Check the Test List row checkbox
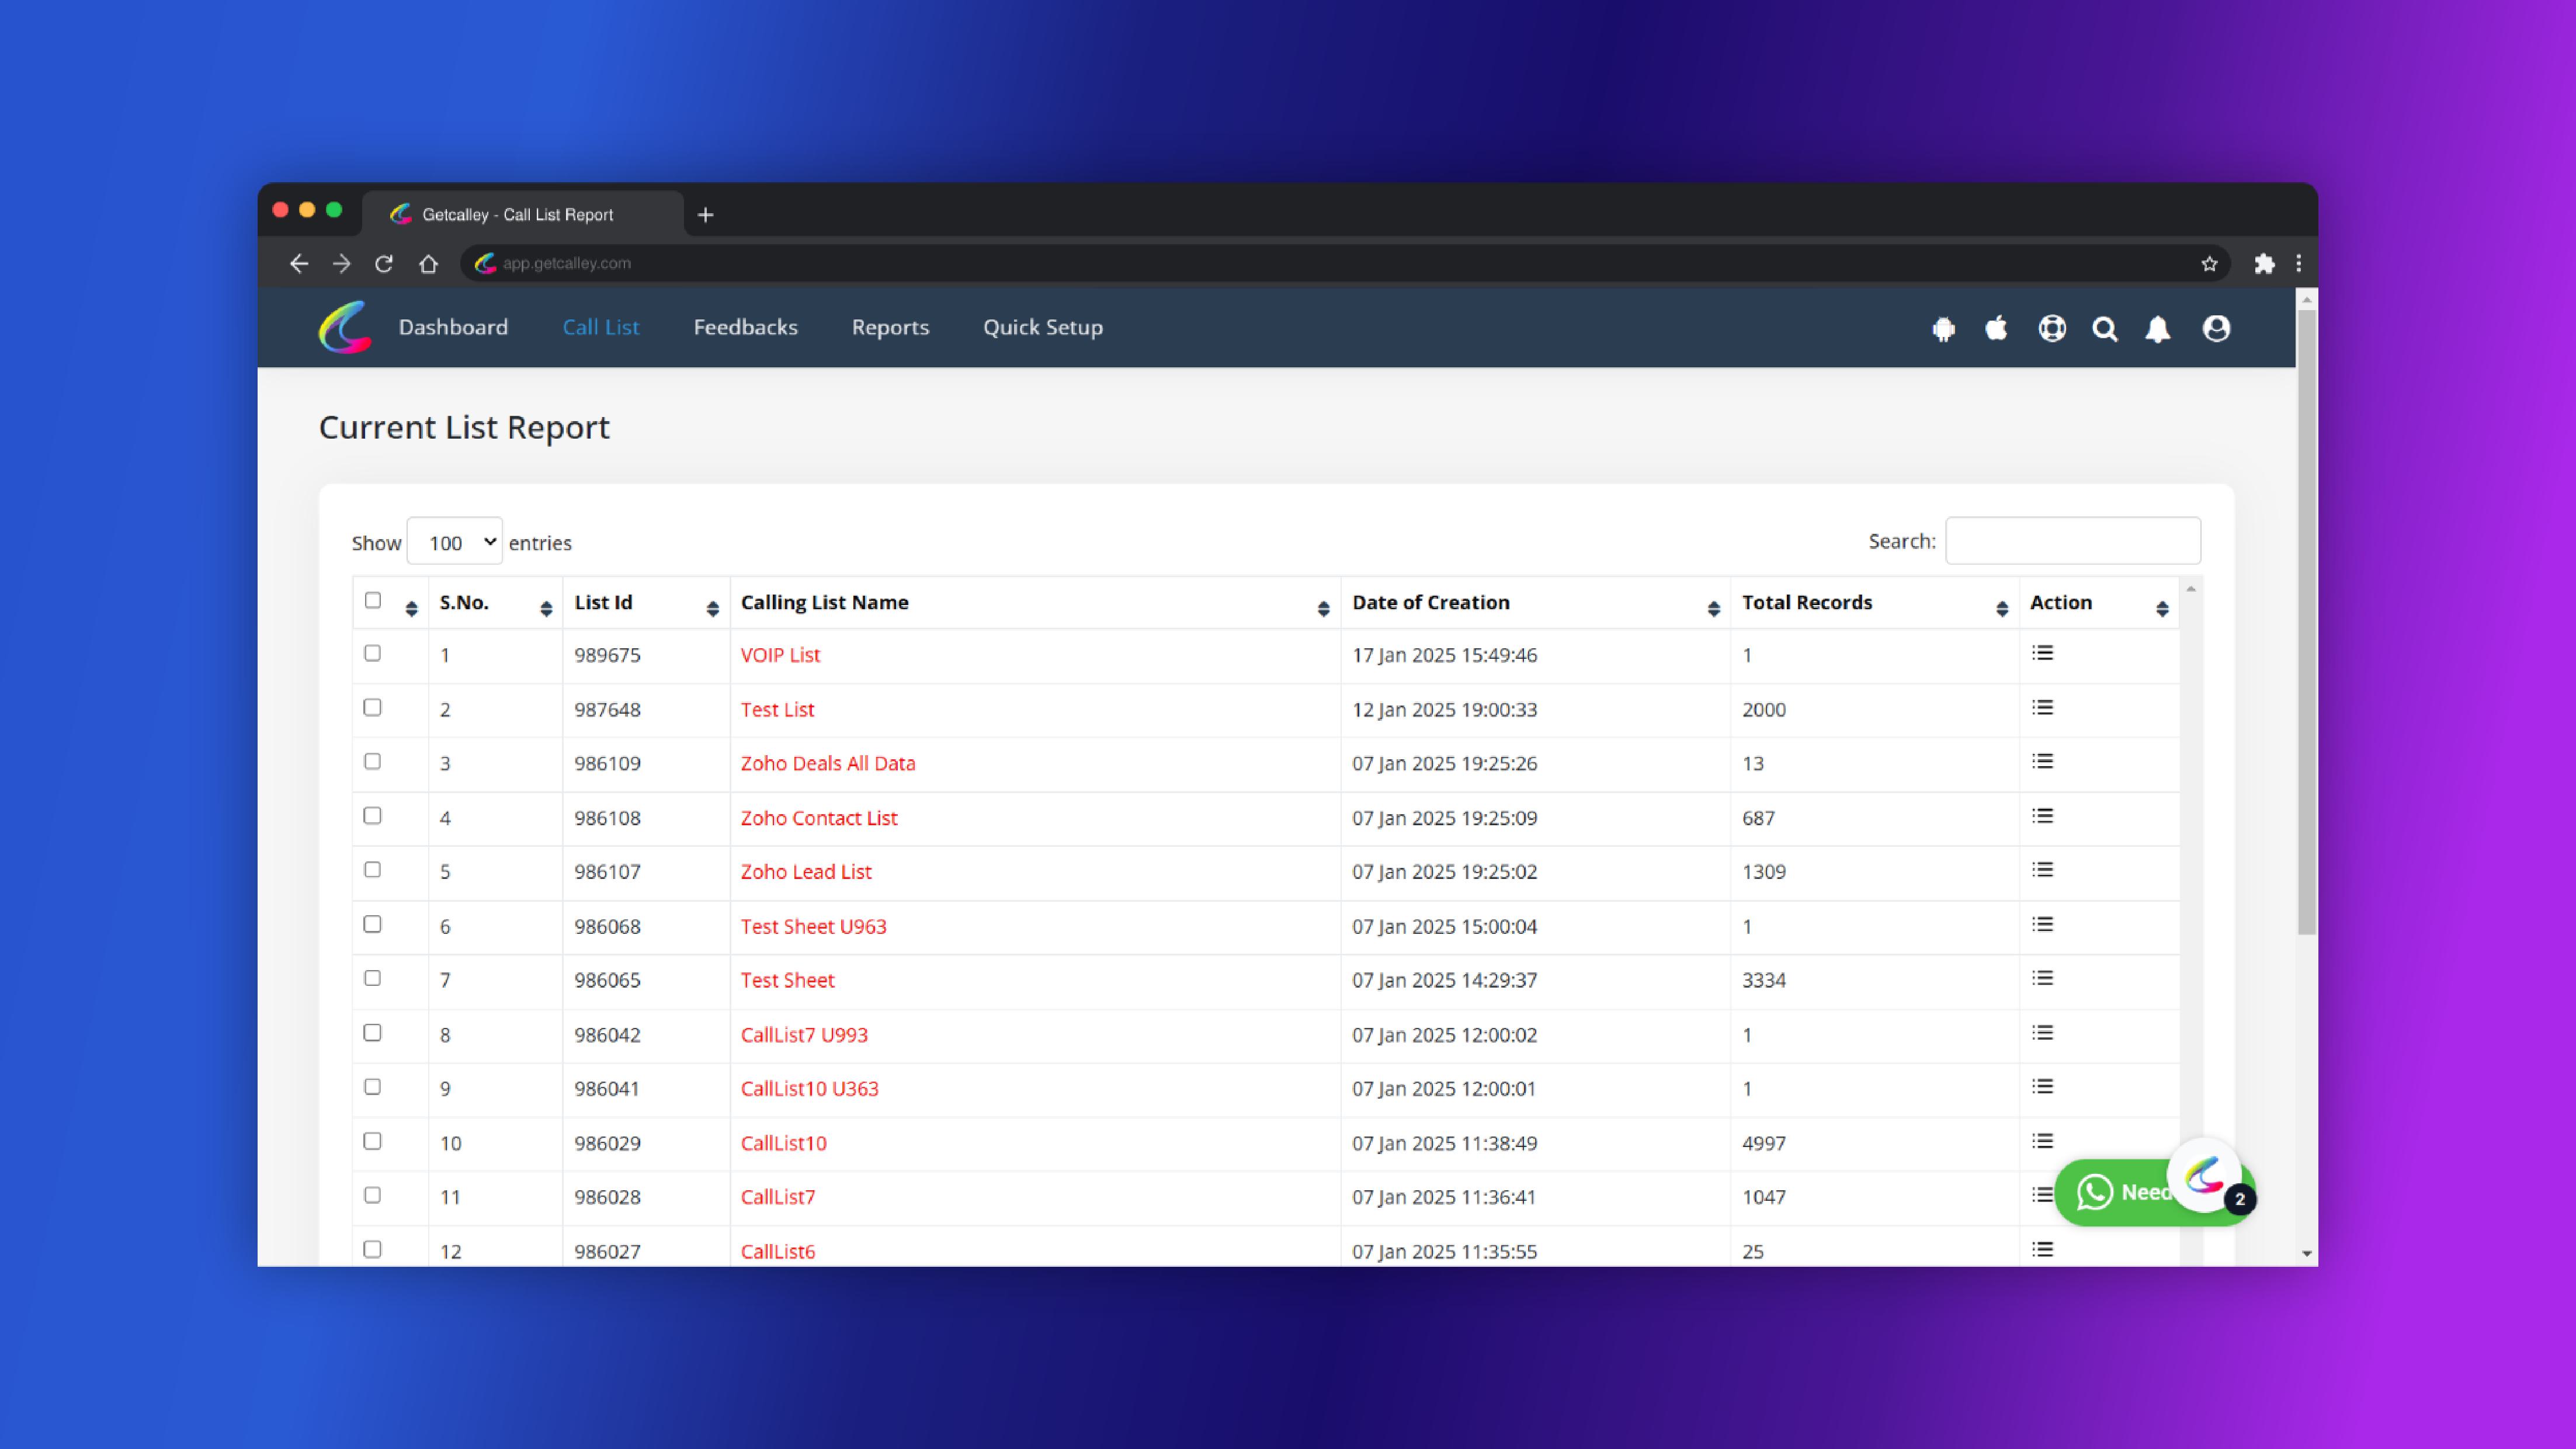This screenshot has width=2576, height=1449. click(x=373, y=707)
